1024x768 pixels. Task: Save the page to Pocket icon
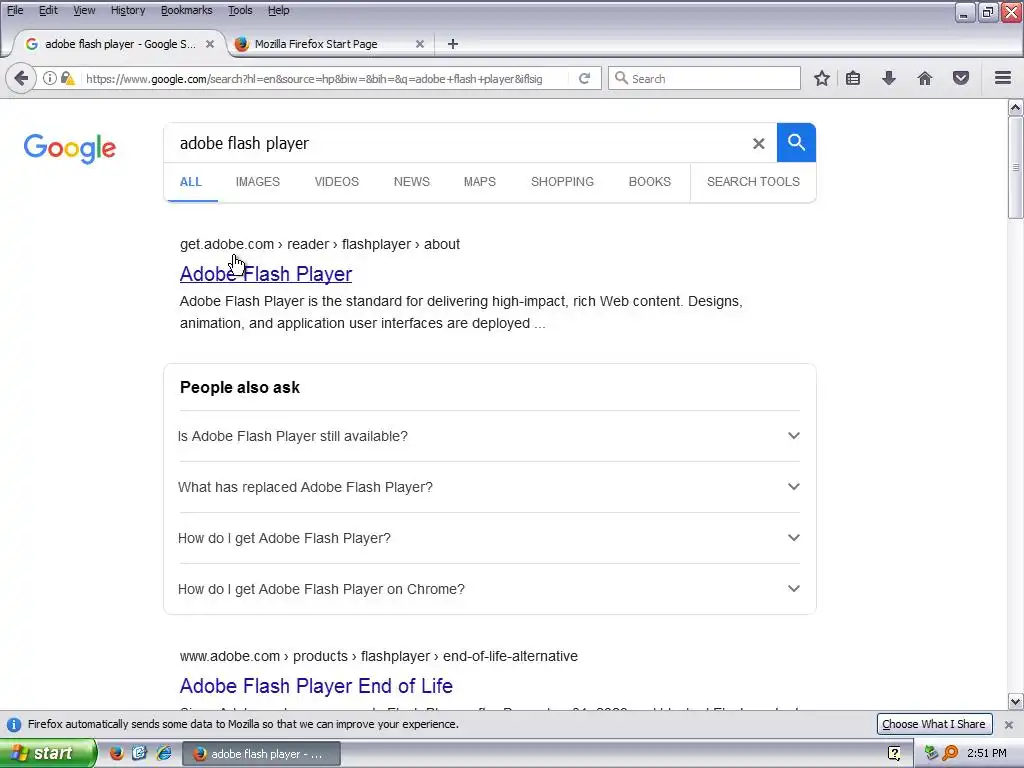[x=961, y=78]
